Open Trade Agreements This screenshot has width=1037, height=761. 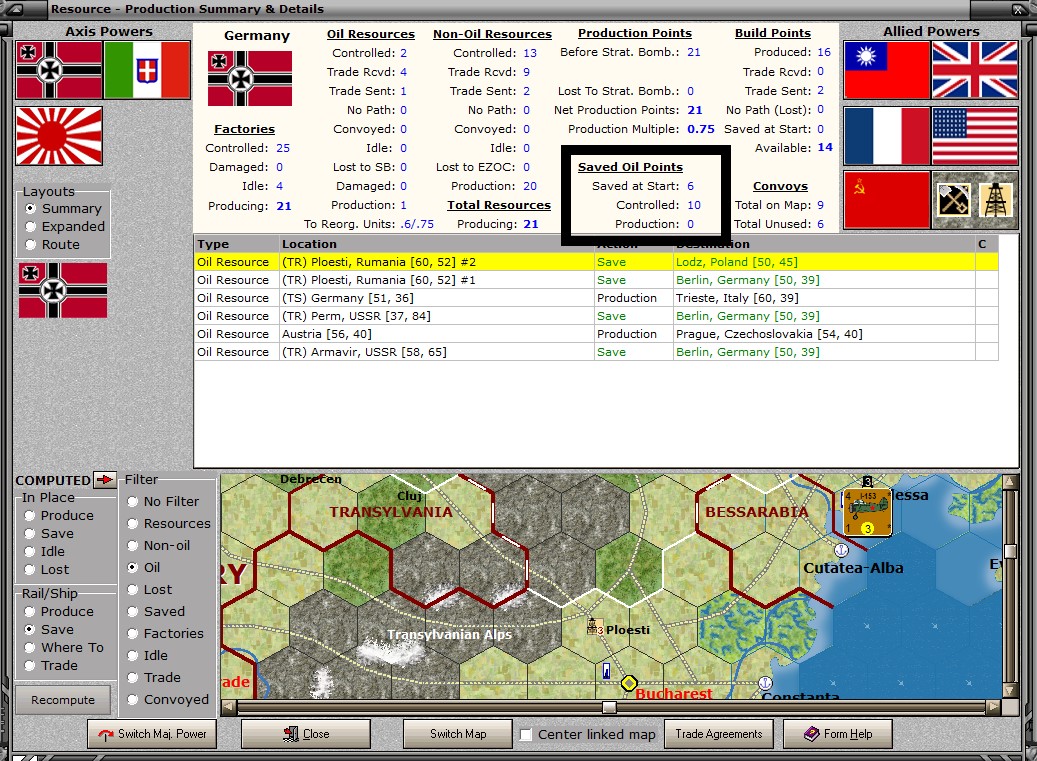(x=719, y=734)
